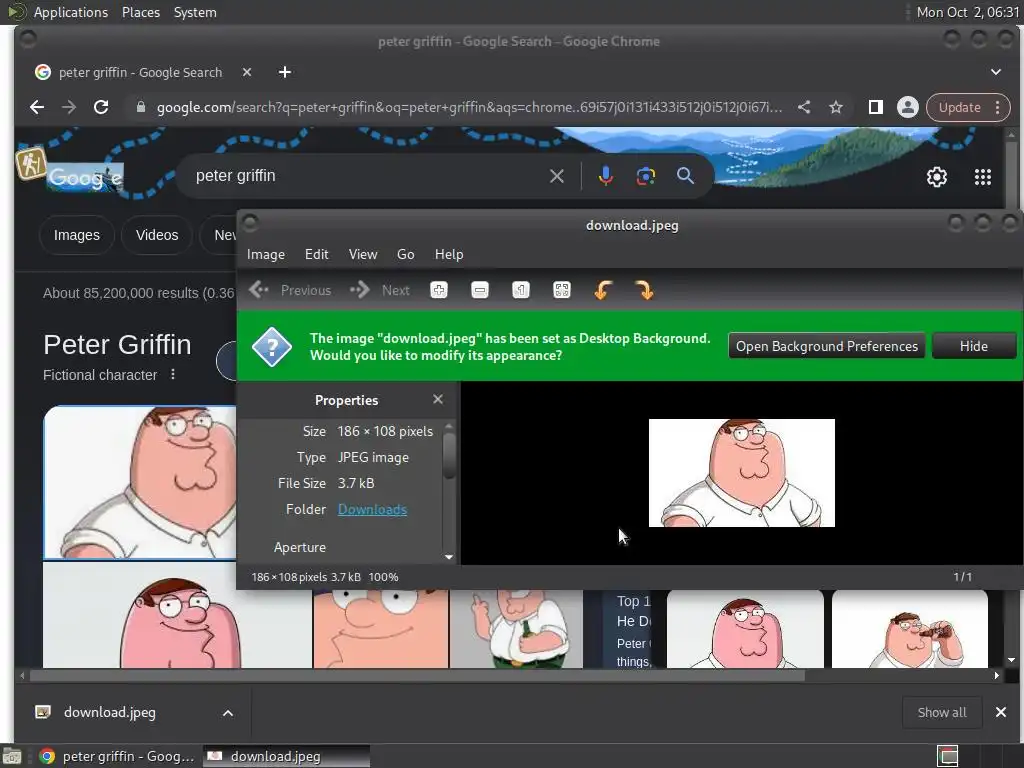Open the System menu
The image size is (1024, 768).
click(195, 12)
